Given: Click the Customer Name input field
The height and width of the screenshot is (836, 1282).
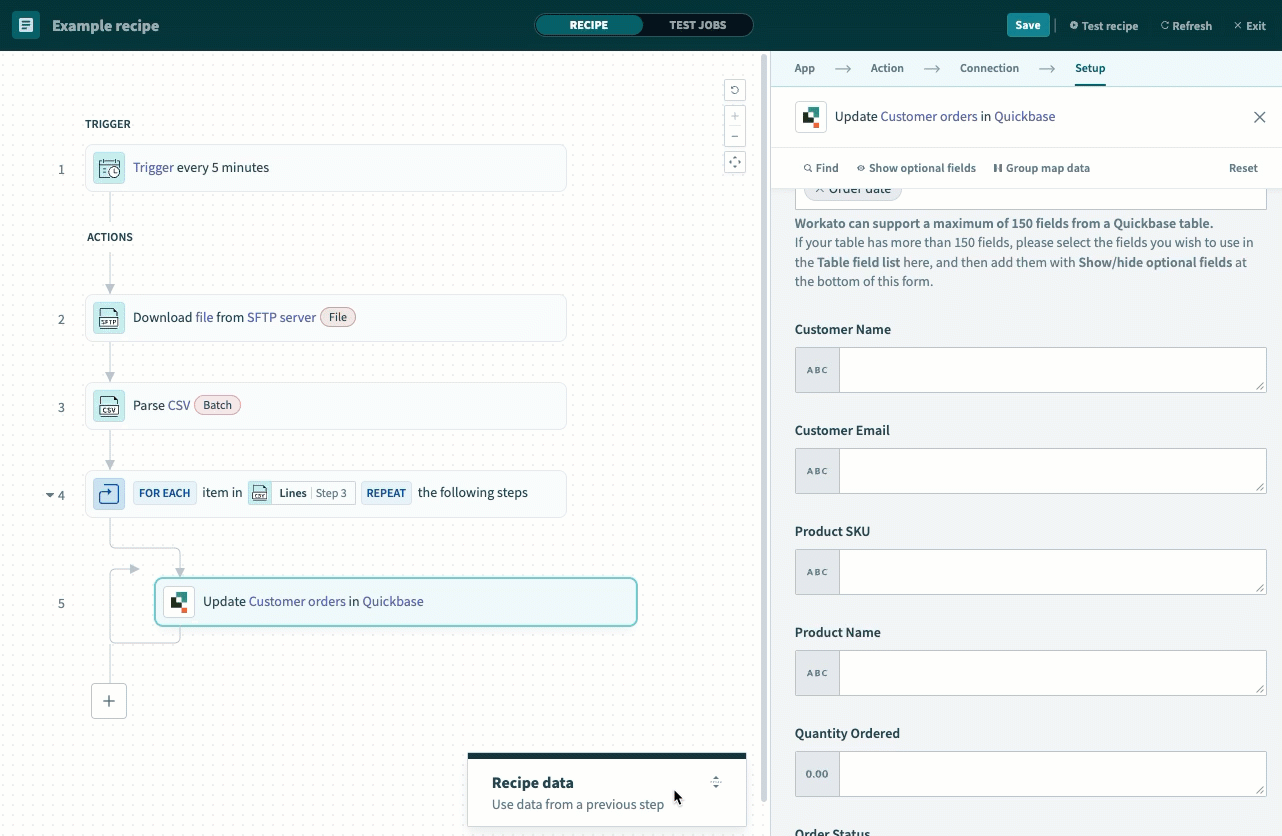Looking at the screenshot, I should 1052,370.
